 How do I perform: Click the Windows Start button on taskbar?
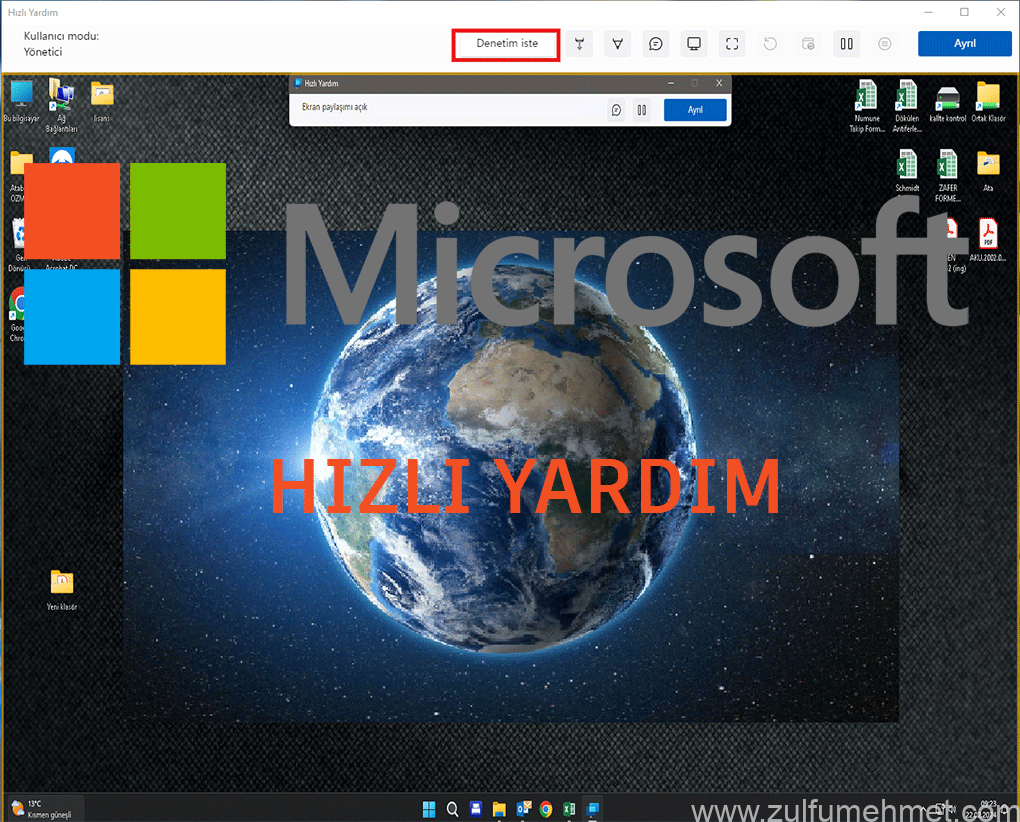click(429, 809)
